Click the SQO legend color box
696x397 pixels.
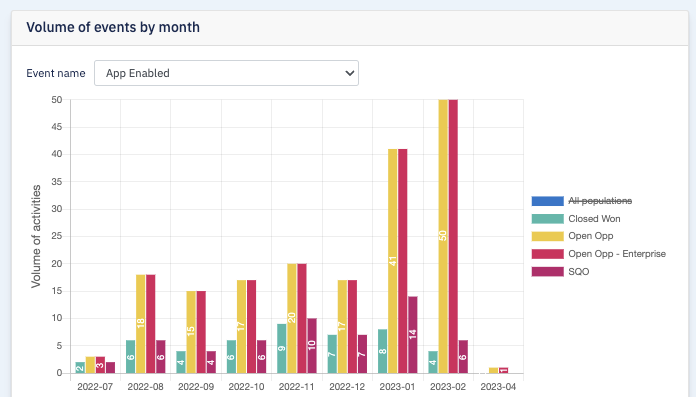click(x=547, y=272)
